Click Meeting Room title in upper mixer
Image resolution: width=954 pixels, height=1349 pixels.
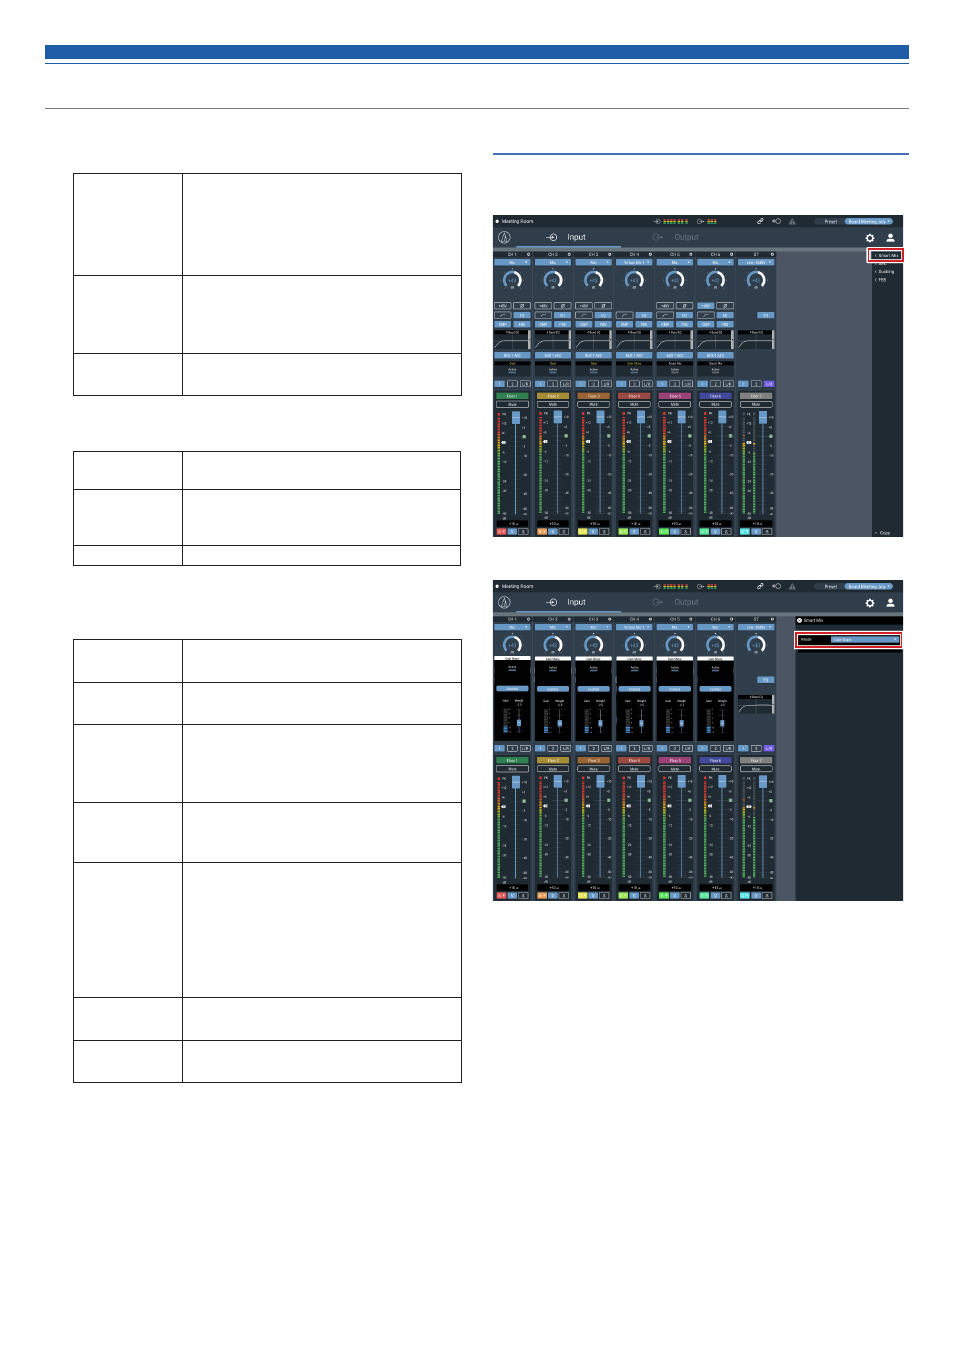coord(517,221)
